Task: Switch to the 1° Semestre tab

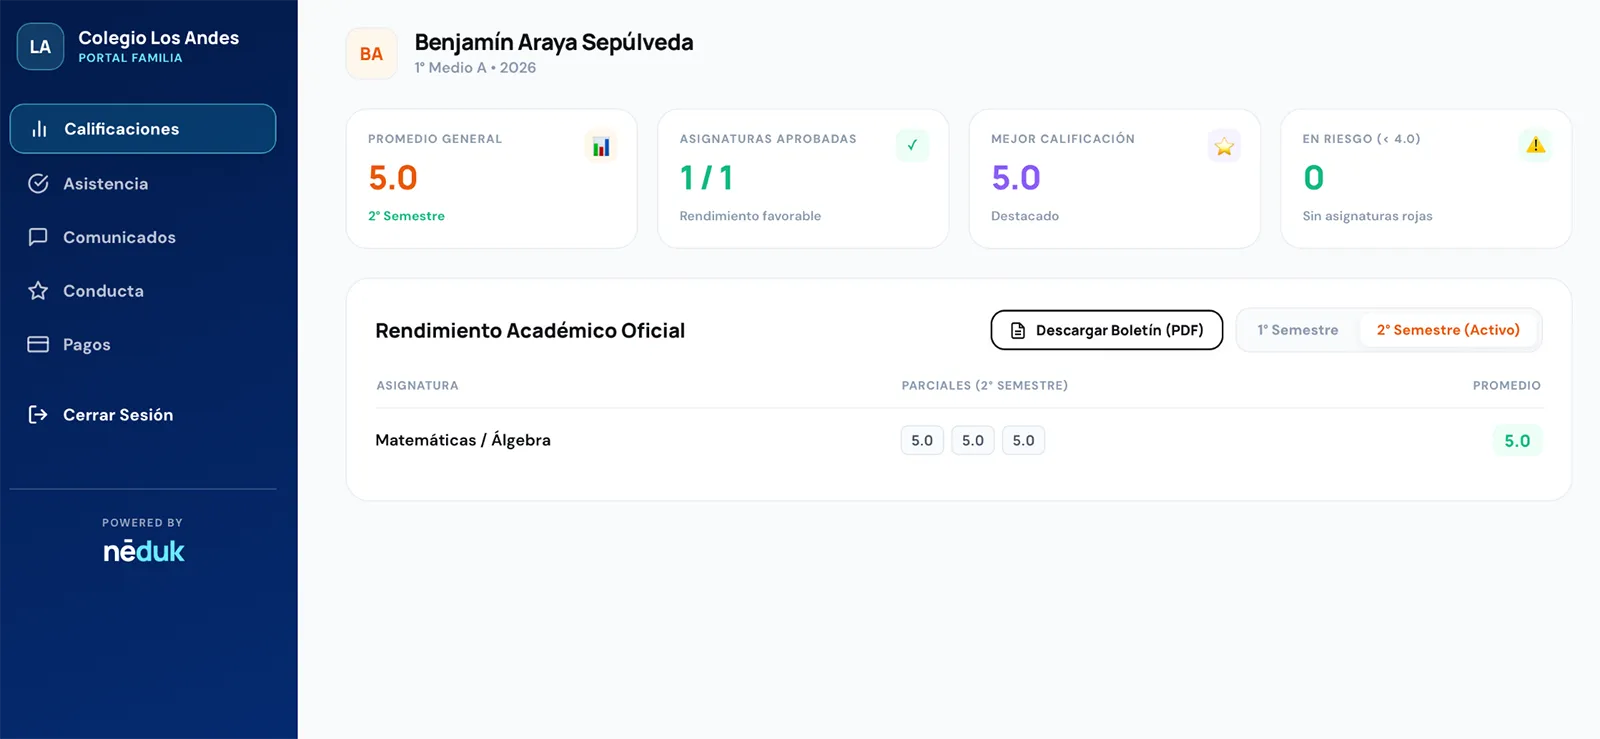Action: coord(1298,330)
